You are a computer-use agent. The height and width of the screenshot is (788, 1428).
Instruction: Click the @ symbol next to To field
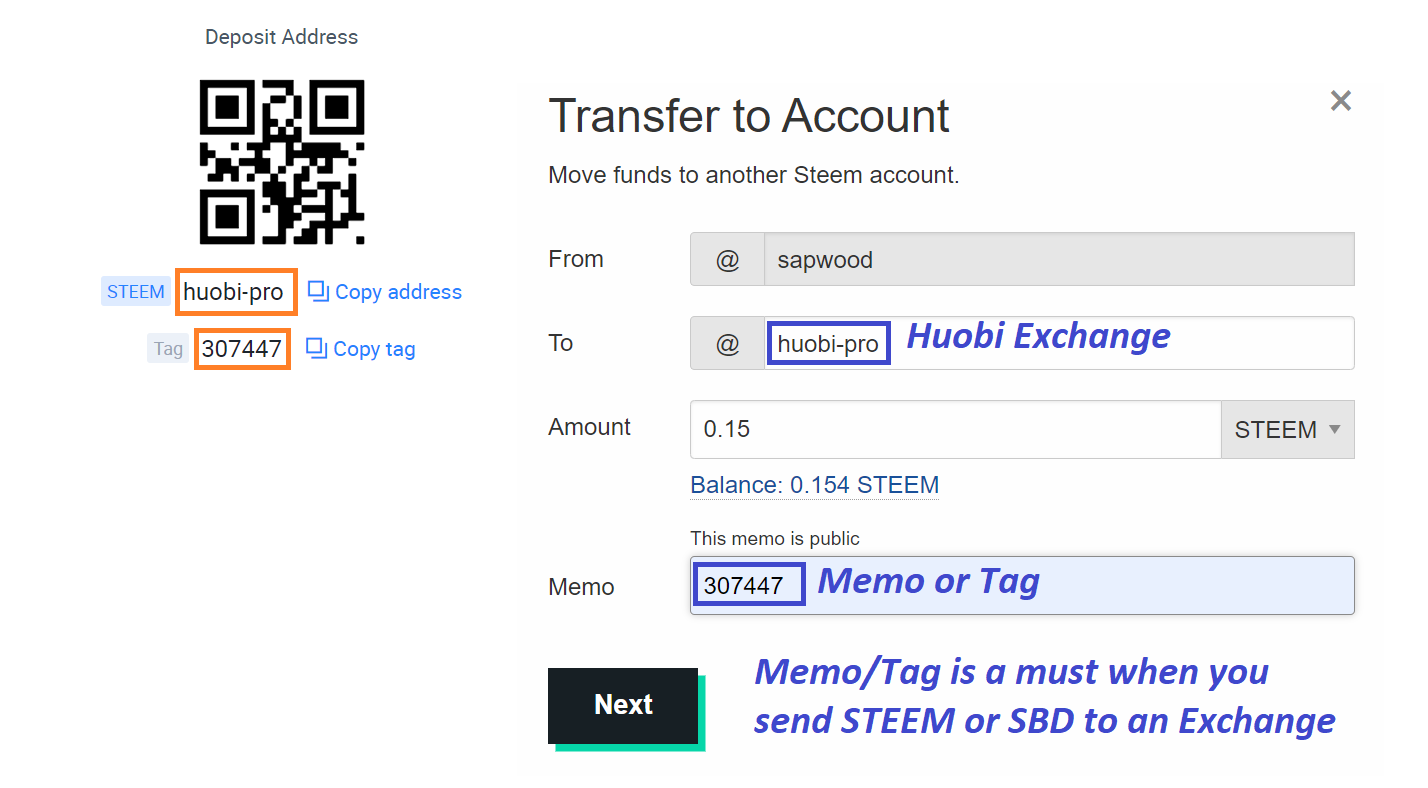click(727, 343)
